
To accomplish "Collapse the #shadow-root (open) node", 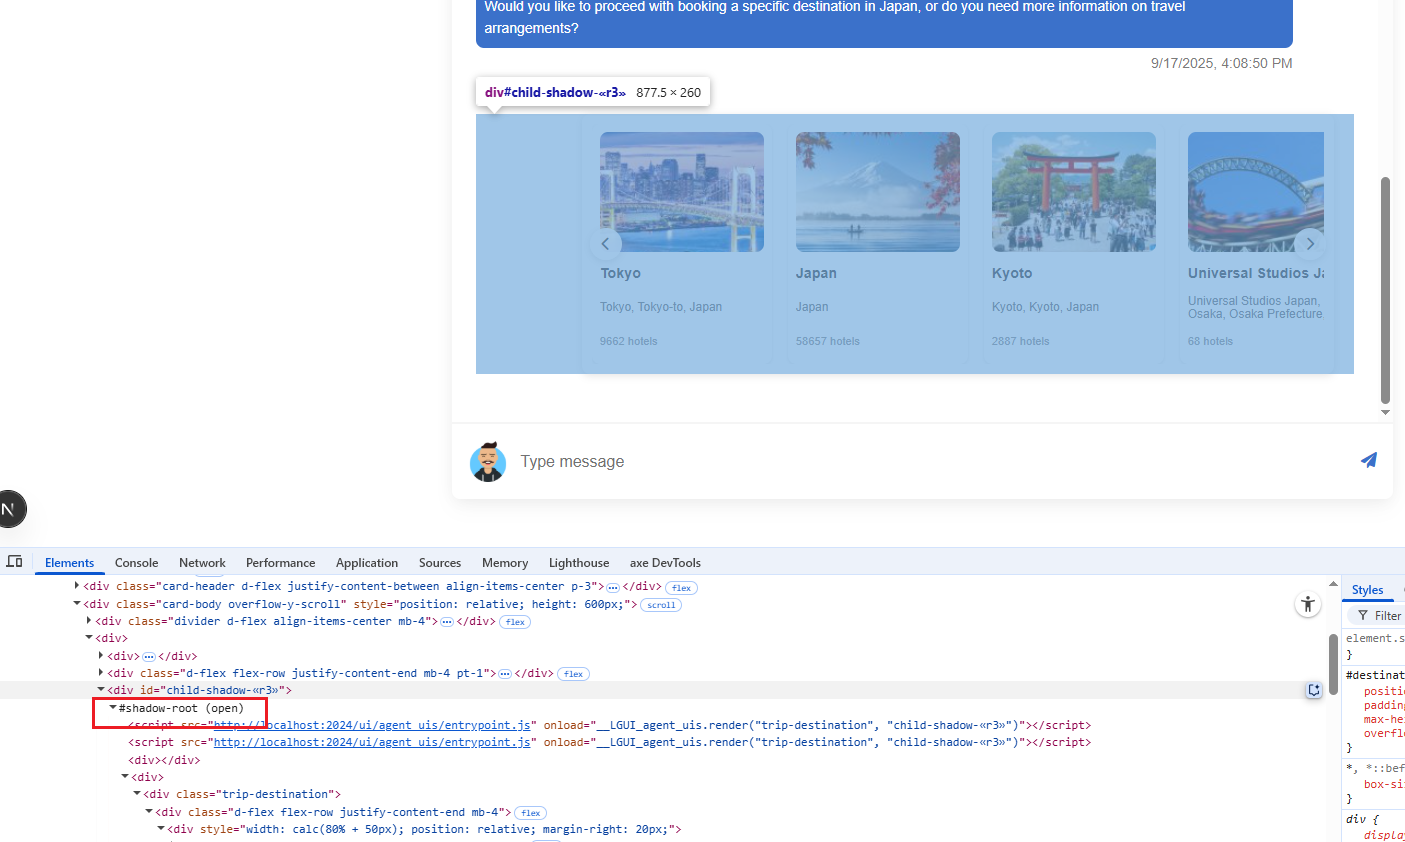I will [x=113, y=708].
